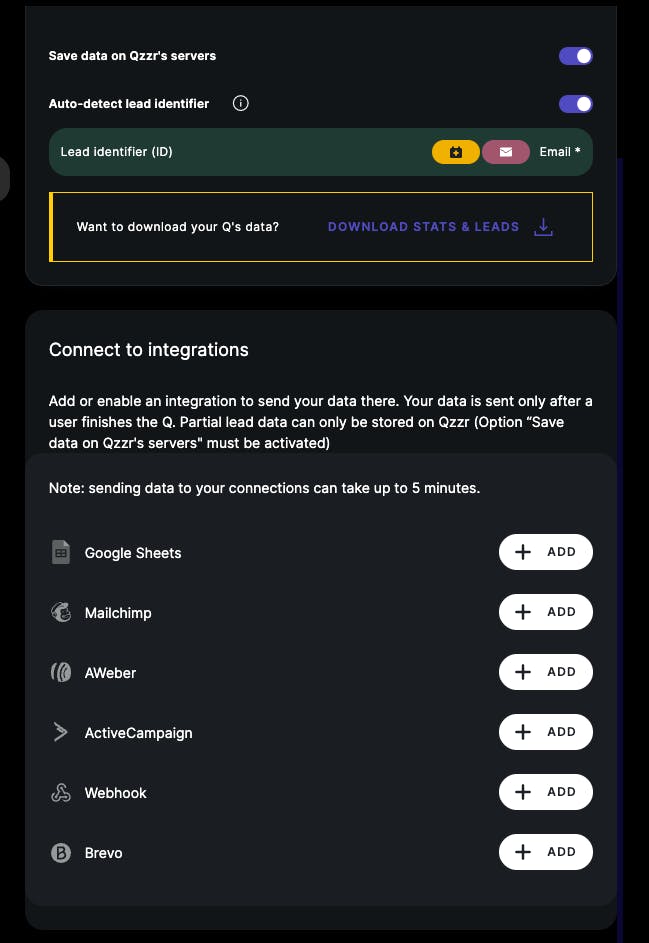Click the Mailchimp monkey icon
This screenshot has width=649, height=943.
[61, 612]
